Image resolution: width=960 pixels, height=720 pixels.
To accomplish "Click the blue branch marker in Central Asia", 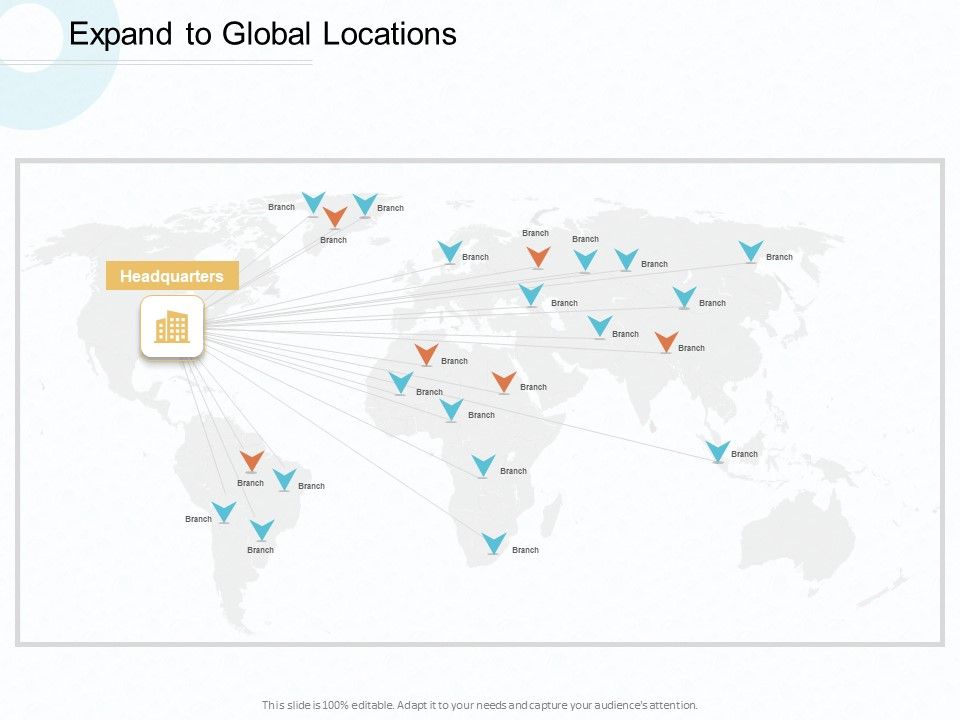I will click(600, 327).
